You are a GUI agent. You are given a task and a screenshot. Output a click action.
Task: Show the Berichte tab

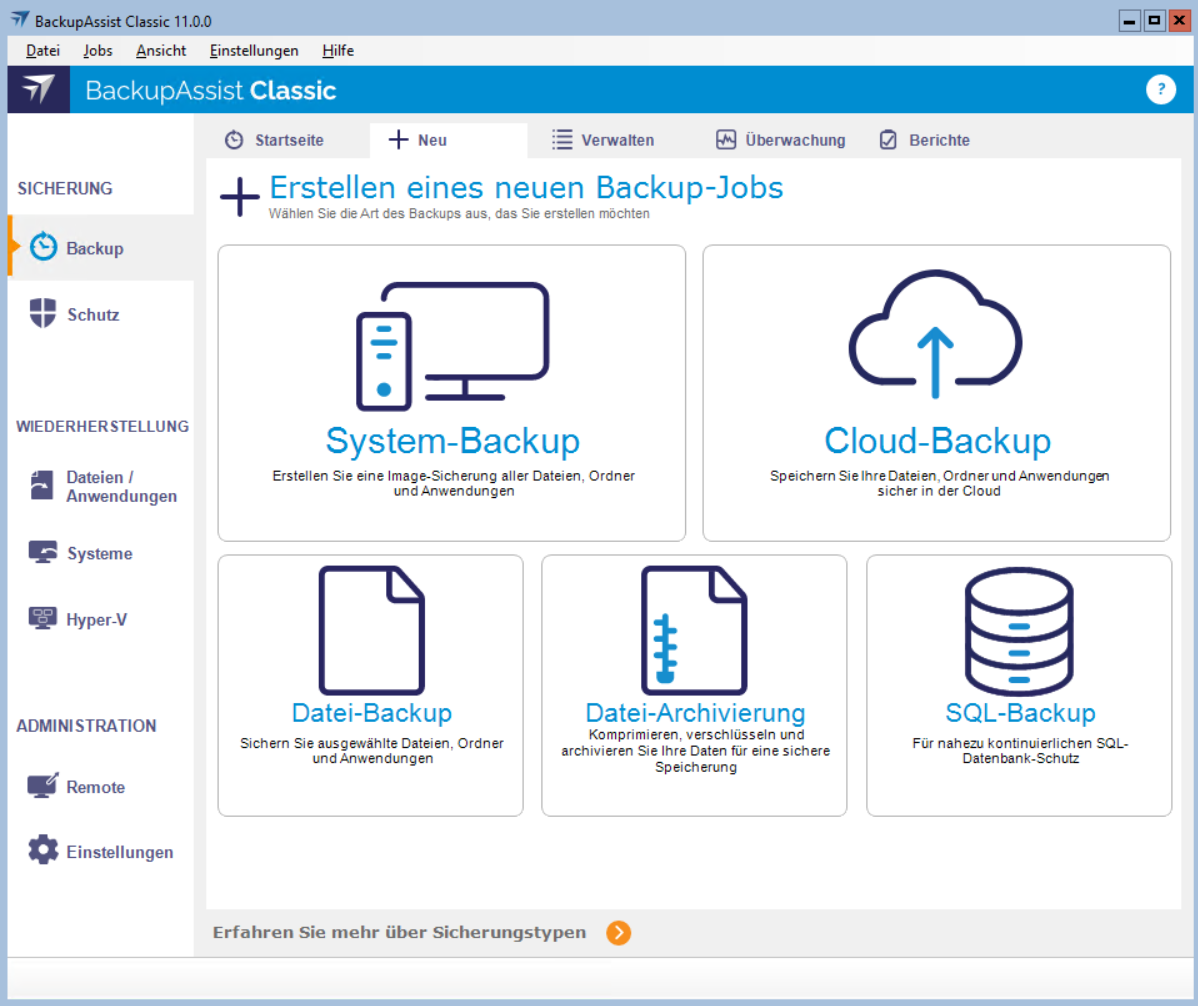click(x=937, y=140)
